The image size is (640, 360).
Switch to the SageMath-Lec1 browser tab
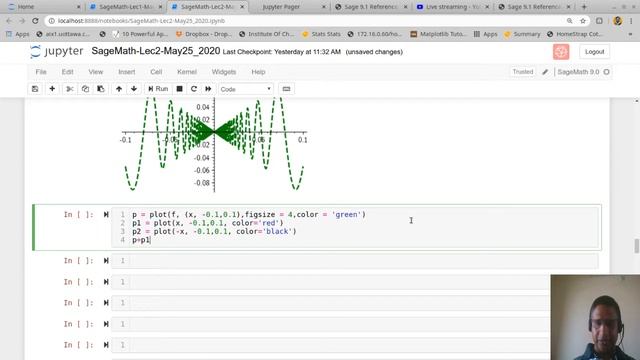(x=126, y=7)
